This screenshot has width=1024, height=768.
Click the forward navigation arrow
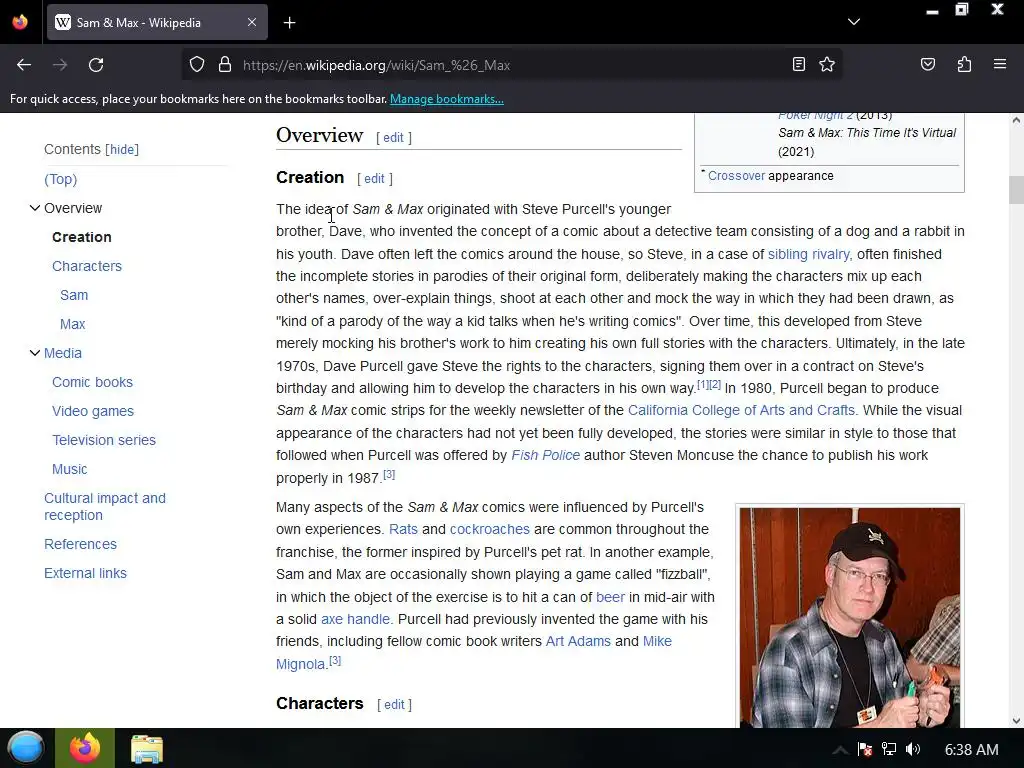pyautogui.click(x=60, y=65)
